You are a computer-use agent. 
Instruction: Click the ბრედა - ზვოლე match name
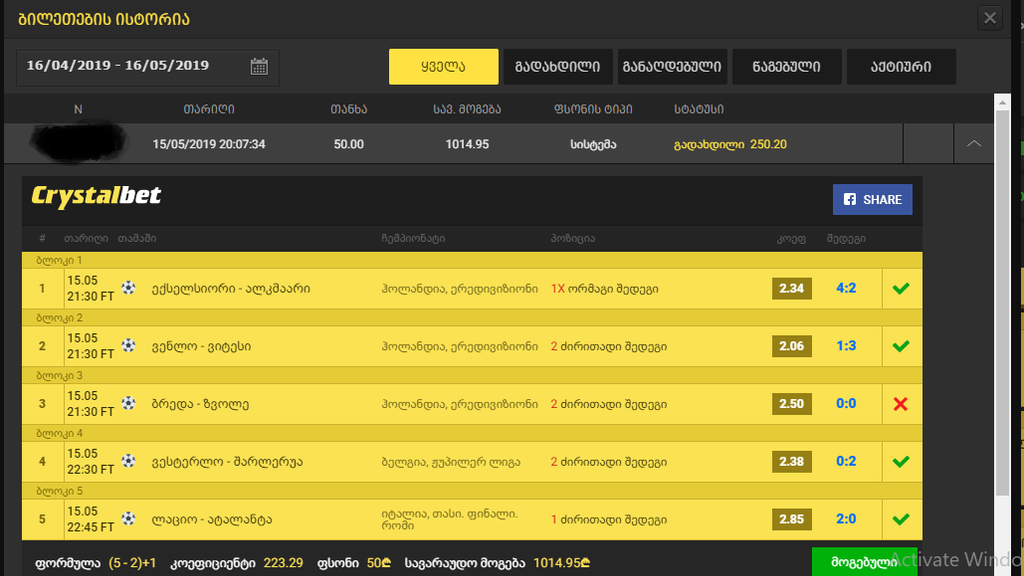coord(200,404)
